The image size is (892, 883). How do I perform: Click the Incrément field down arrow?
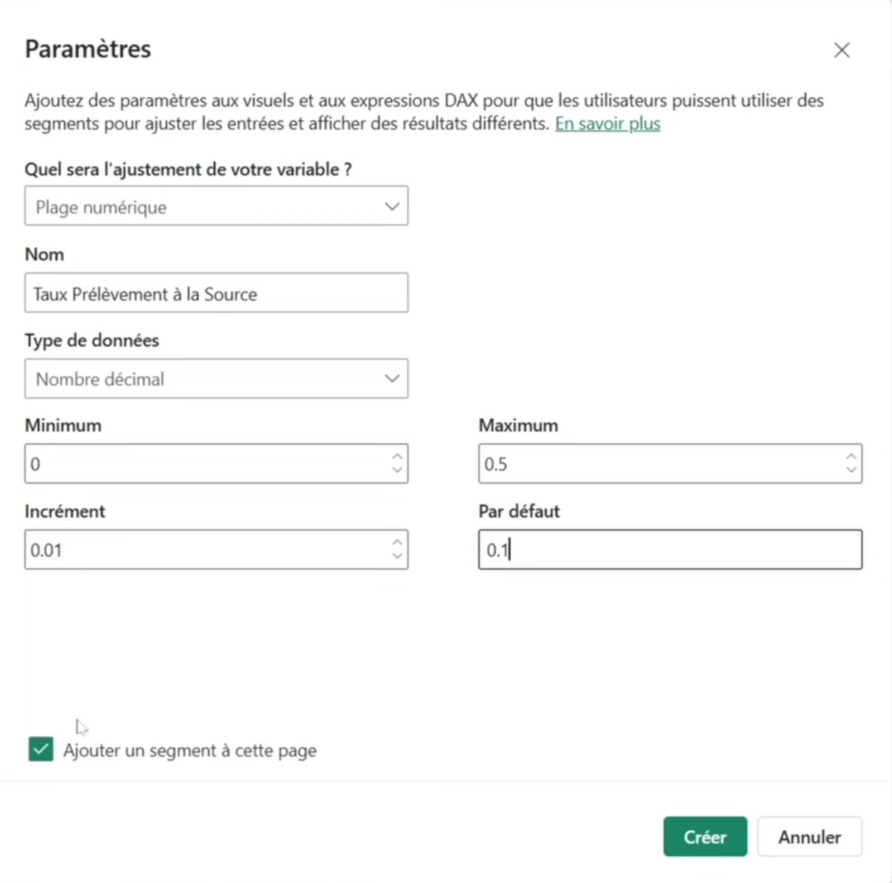point(397,556)
